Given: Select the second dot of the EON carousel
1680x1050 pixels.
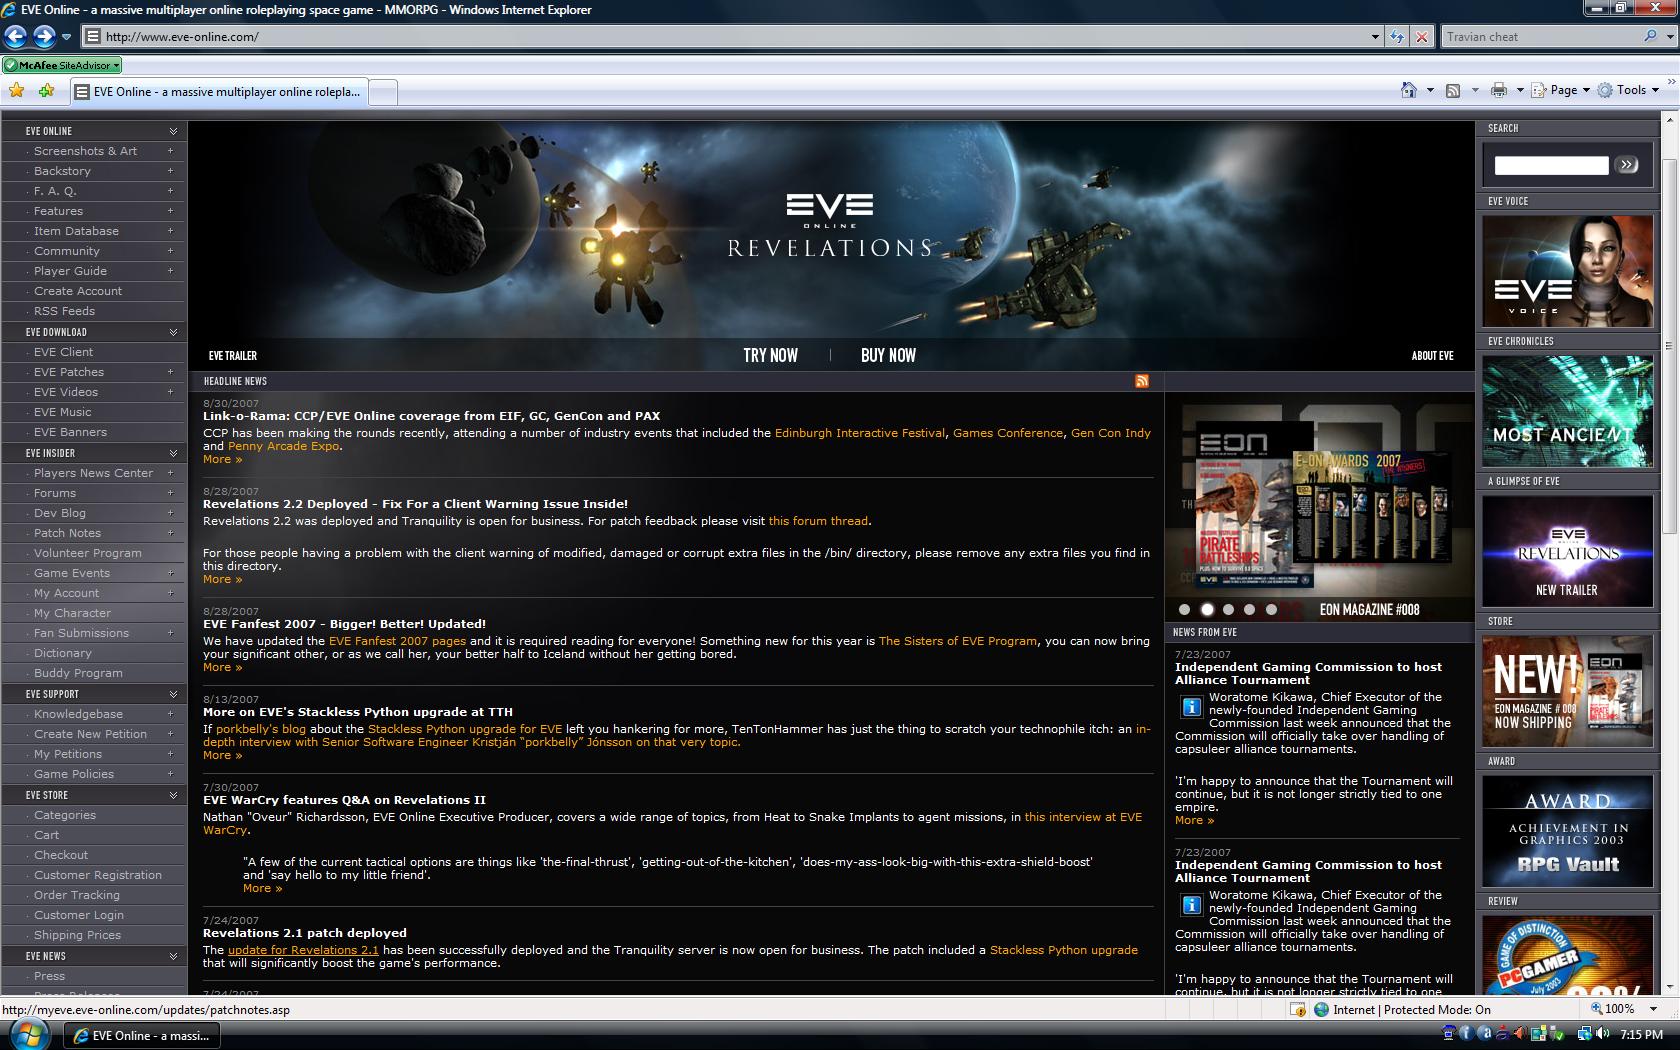Looking at the screenshot, I should pyautogui.click(x=1207, y=609).
